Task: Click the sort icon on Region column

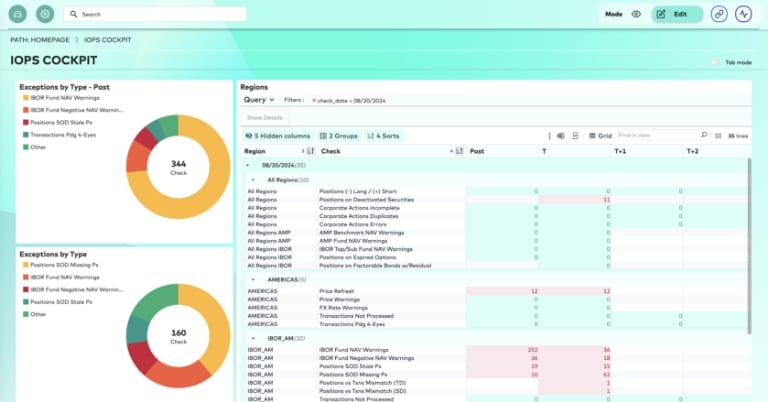Action: (x=308, y=151)
